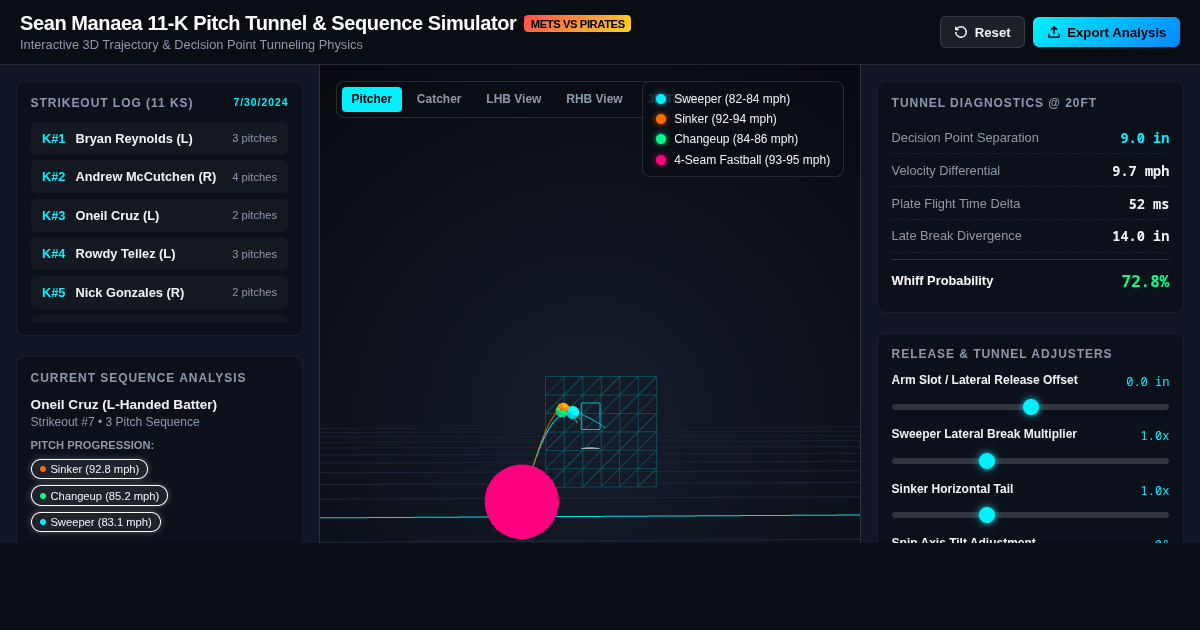
Task: Adjust the Sweeper Lateral Break Multiplier slider
Action: click(x=1030, y=461)
